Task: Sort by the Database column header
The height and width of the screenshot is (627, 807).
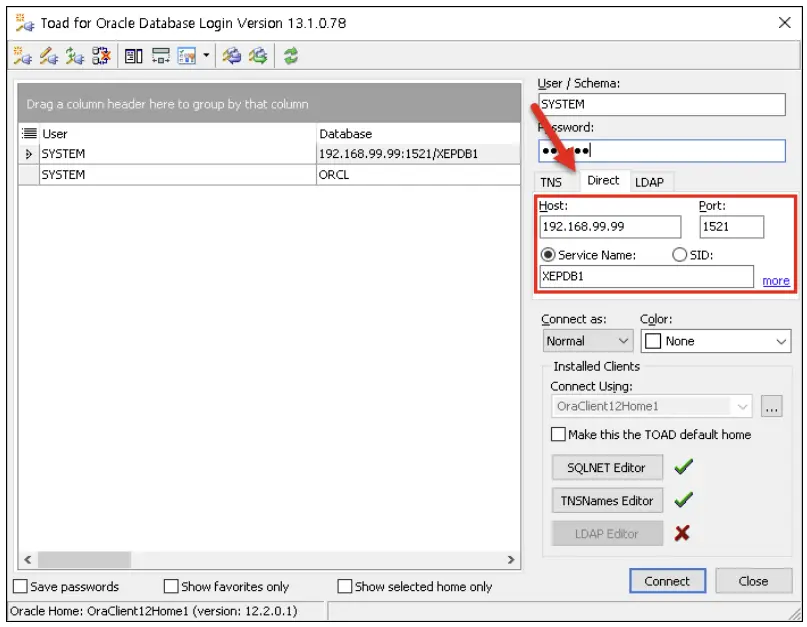Action: (418, 134)
